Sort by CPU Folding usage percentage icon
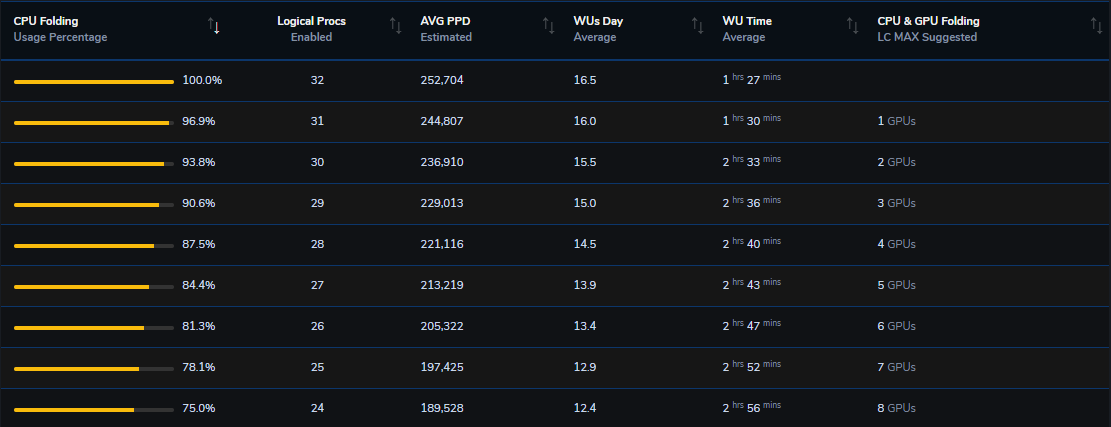Viewport: 1111px width, 427px height. tap(213, 26)
